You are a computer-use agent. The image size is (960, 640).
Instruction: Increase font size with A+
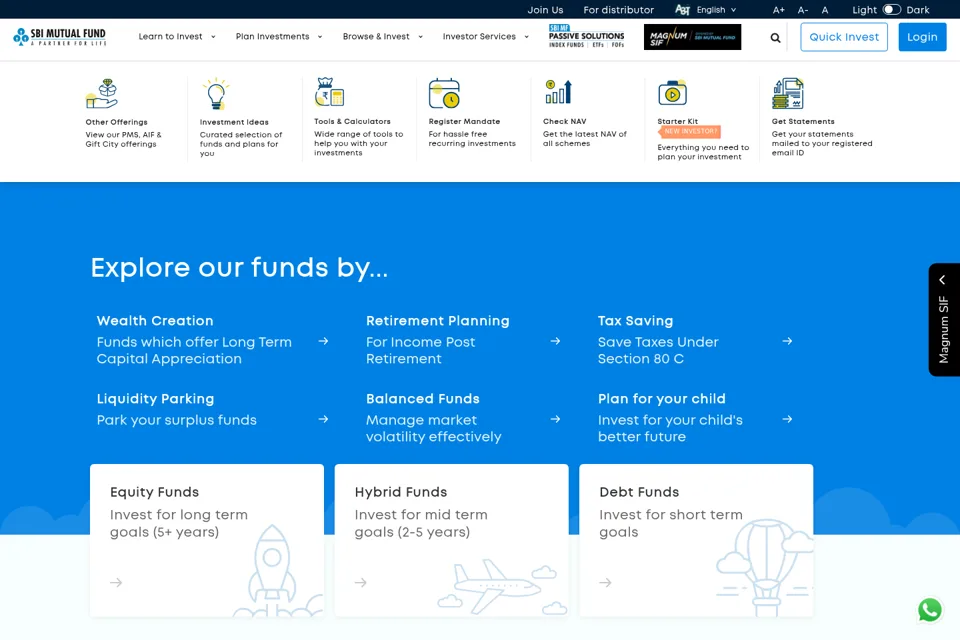(x=778, y=10)
